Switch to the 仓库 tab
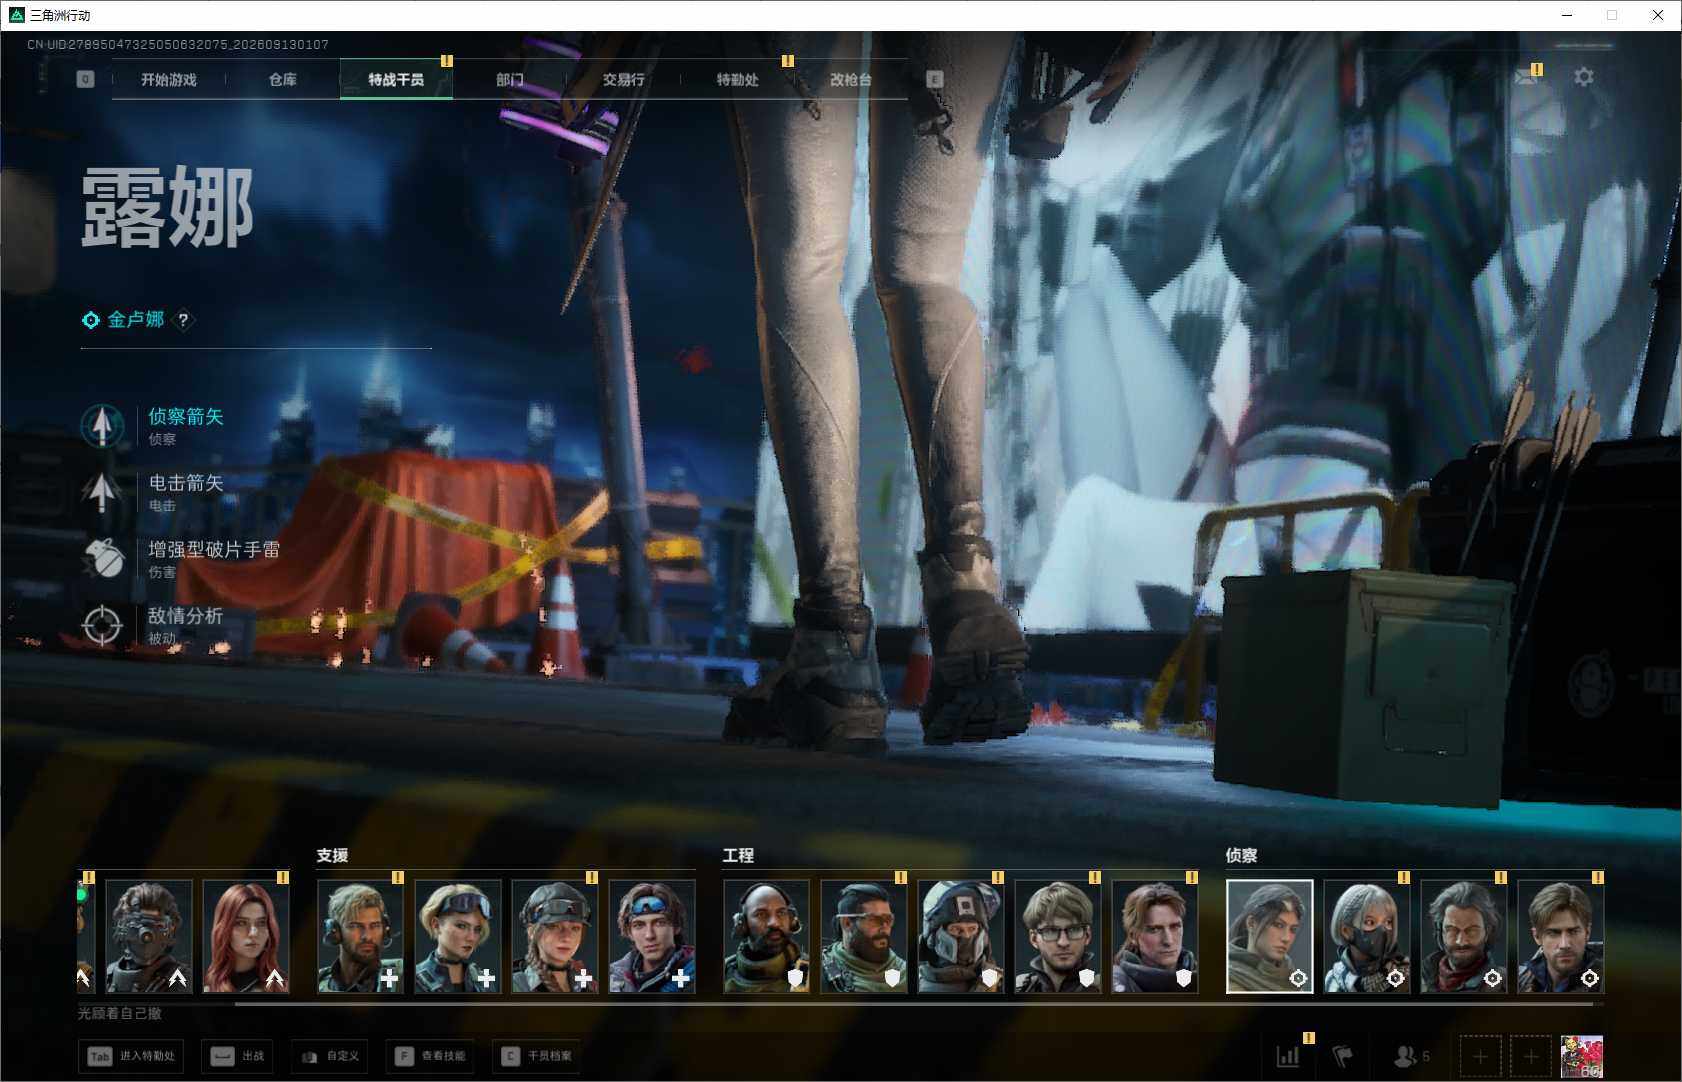This screenshot has width=1682, height=1082. click(x=283, y=80)
